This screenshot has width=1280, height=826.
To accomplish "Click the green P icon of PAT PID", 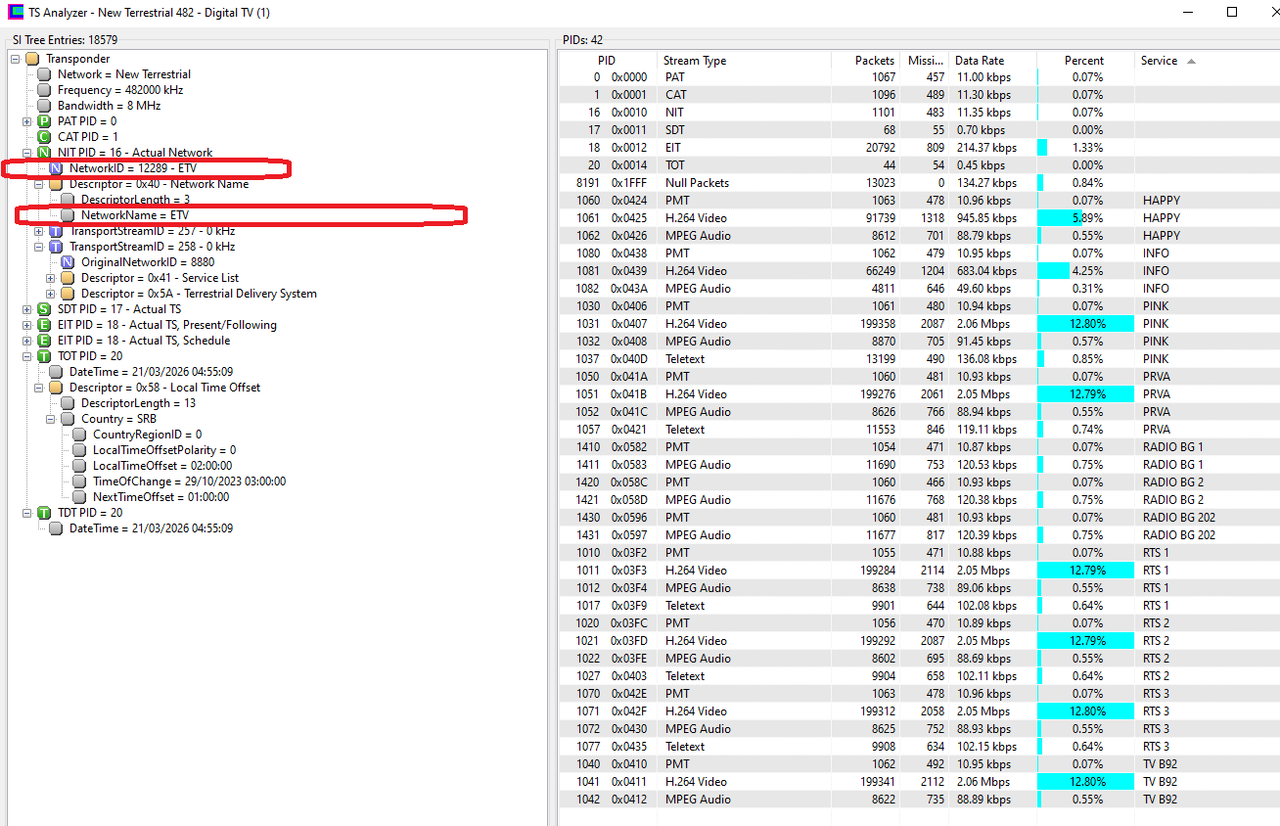I will click(44, 121).
